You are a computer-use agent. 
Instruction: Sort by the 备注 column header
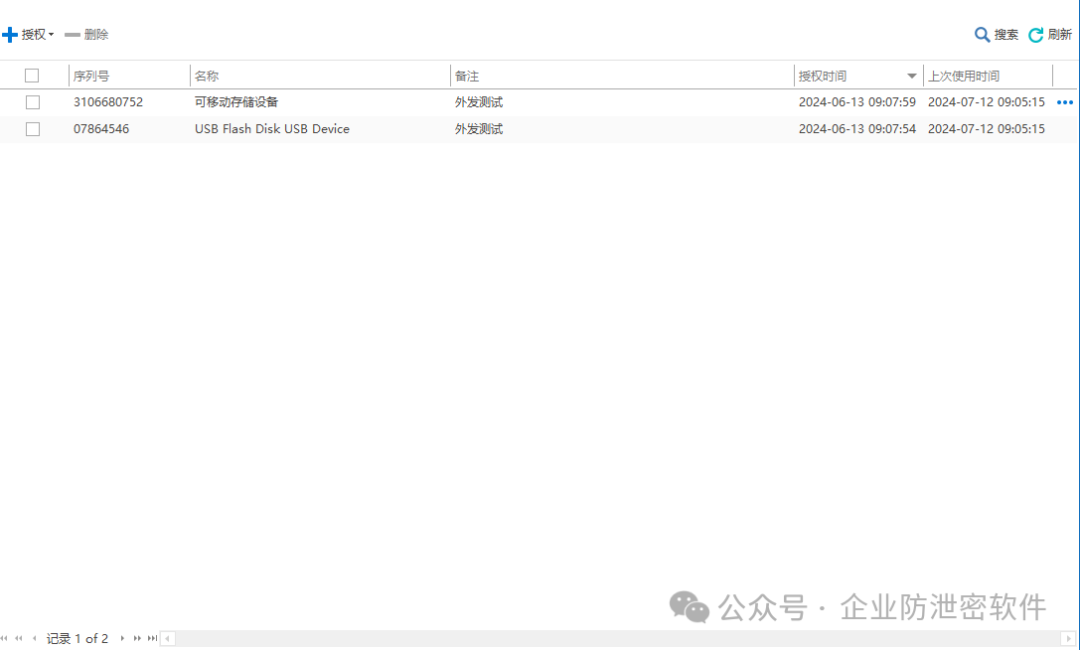[x=467, y=76]
